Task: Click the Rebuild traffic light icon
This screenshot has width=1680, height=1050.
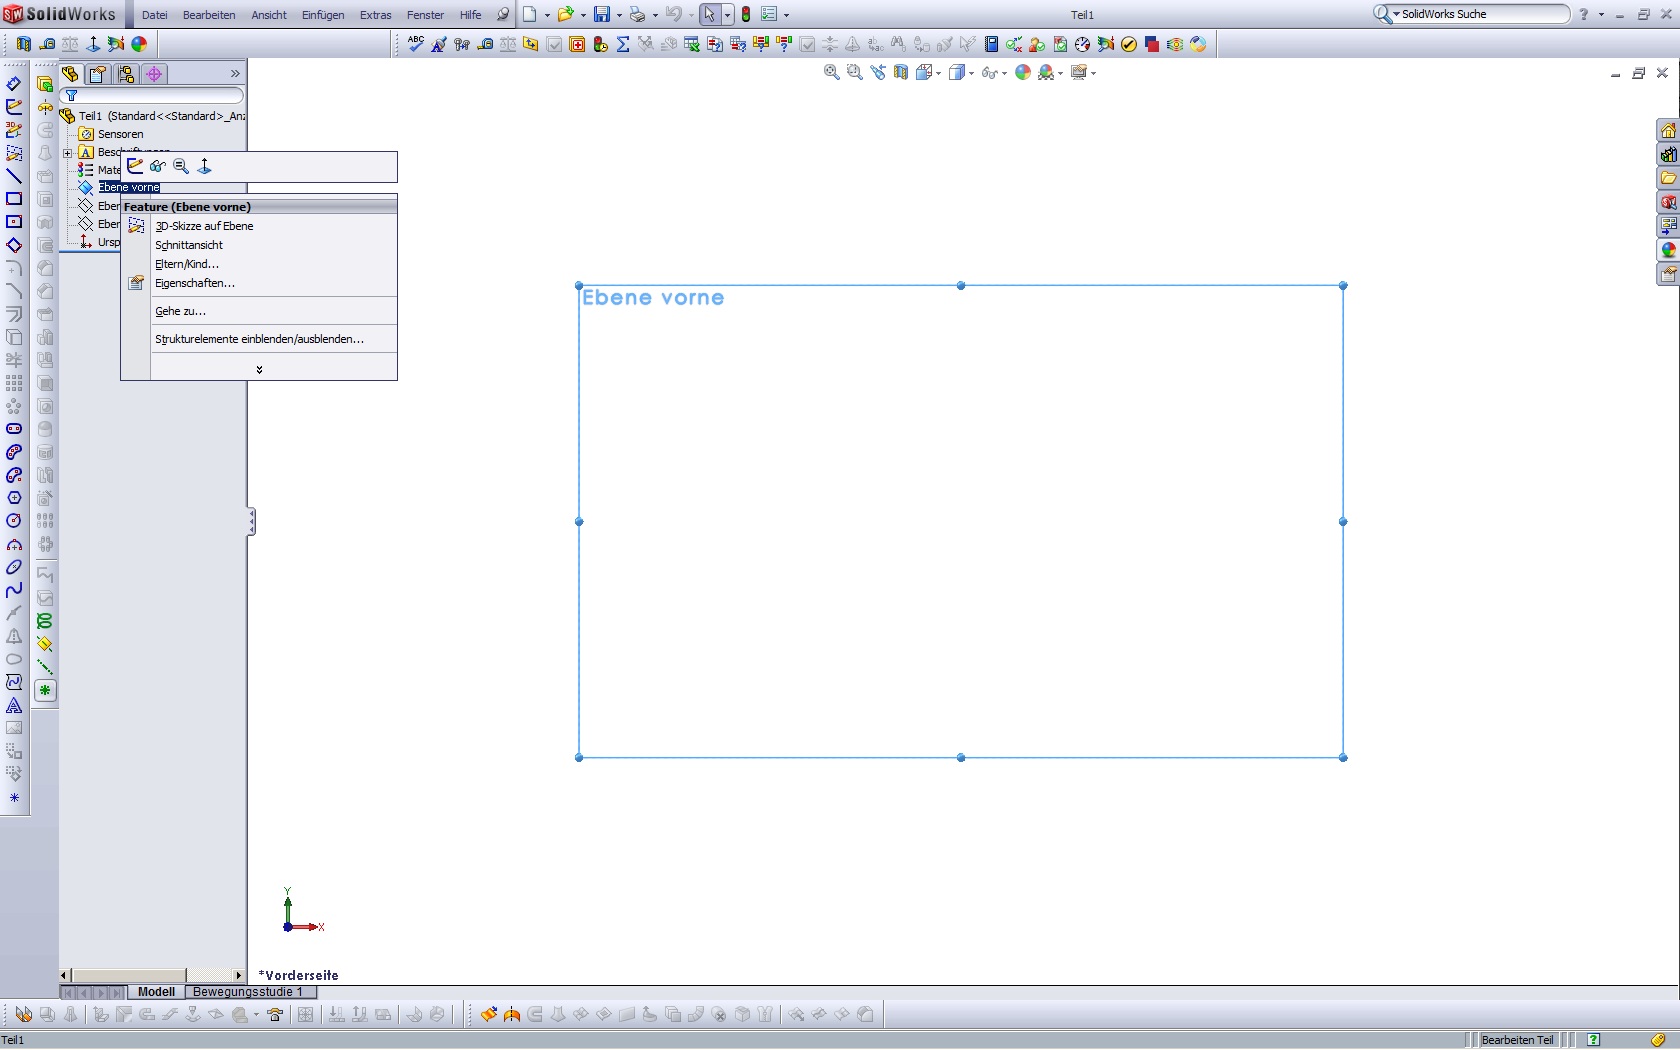Action: pyautogui.click(x=745, y=14)
